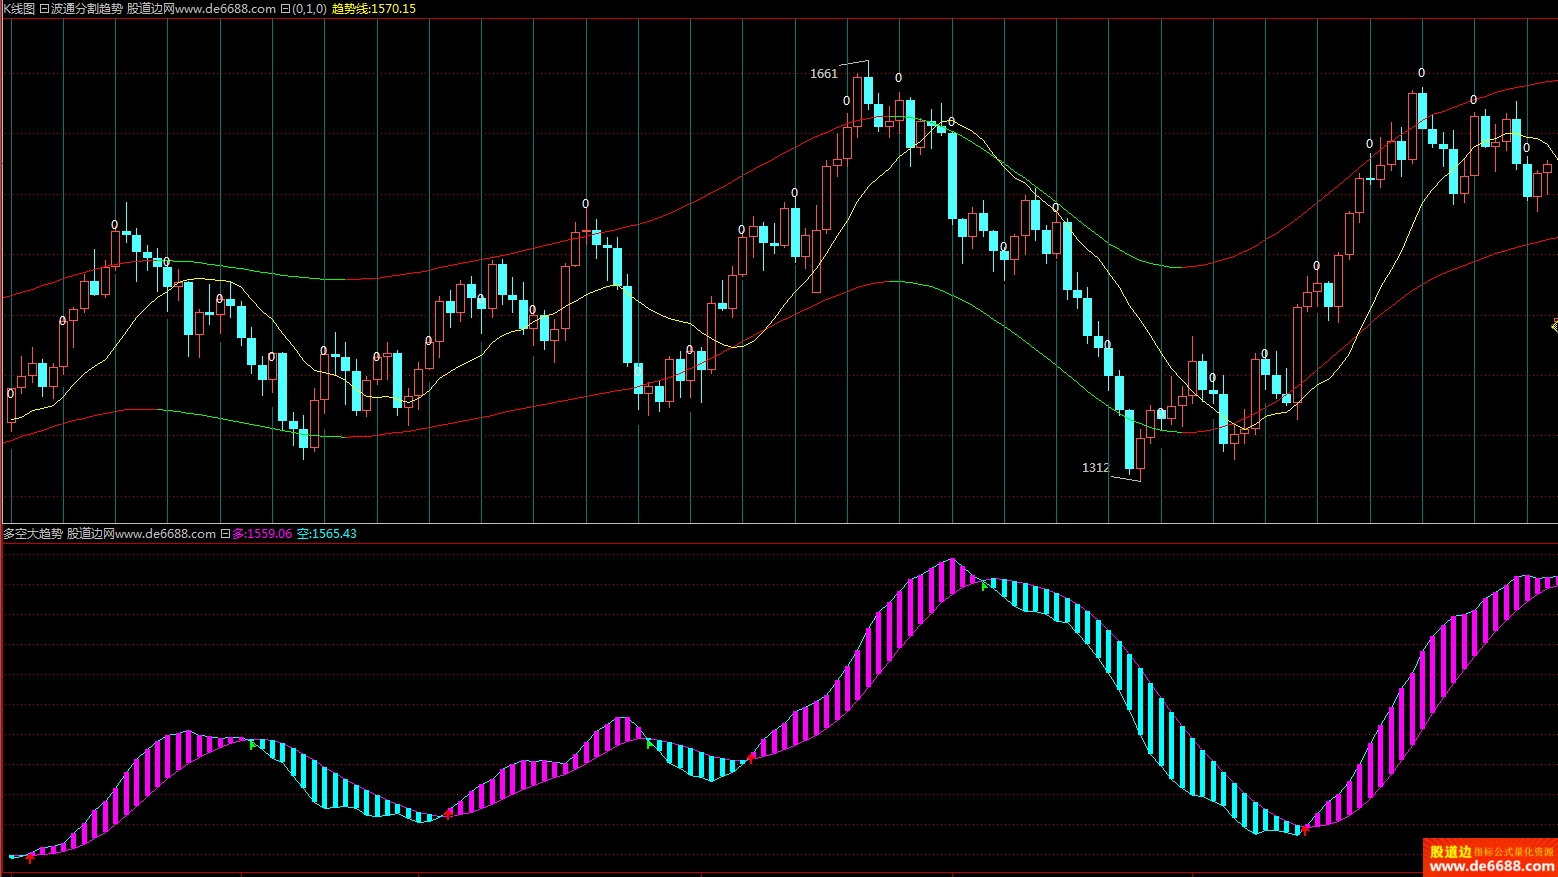
Task: Click the 1661 high price label
Action: [x=823, y=74]
